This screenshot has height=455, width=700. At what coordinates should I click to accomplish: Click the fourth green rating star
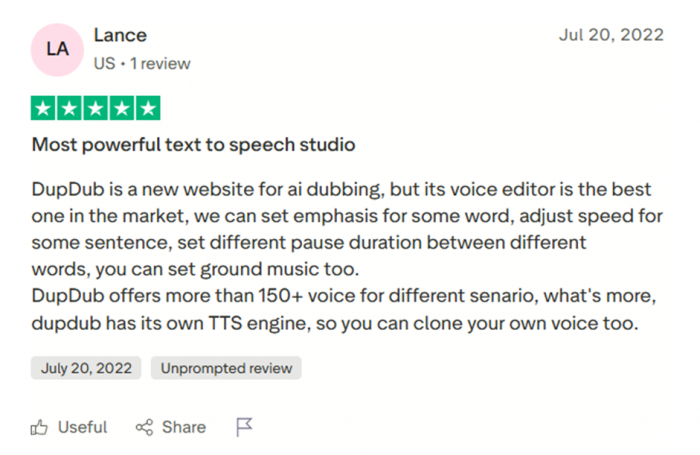[x=122, y=108]
